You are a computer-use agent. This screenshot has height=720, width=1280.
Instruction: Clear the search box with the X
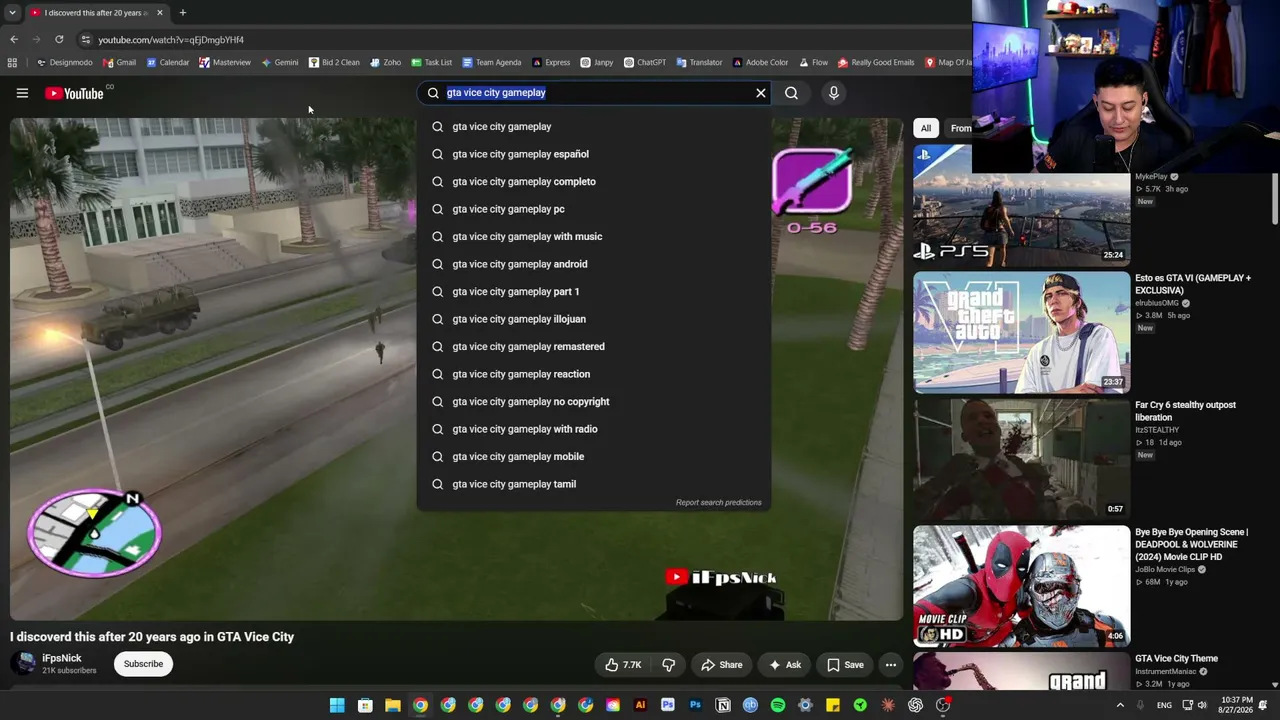pos(761,93)
